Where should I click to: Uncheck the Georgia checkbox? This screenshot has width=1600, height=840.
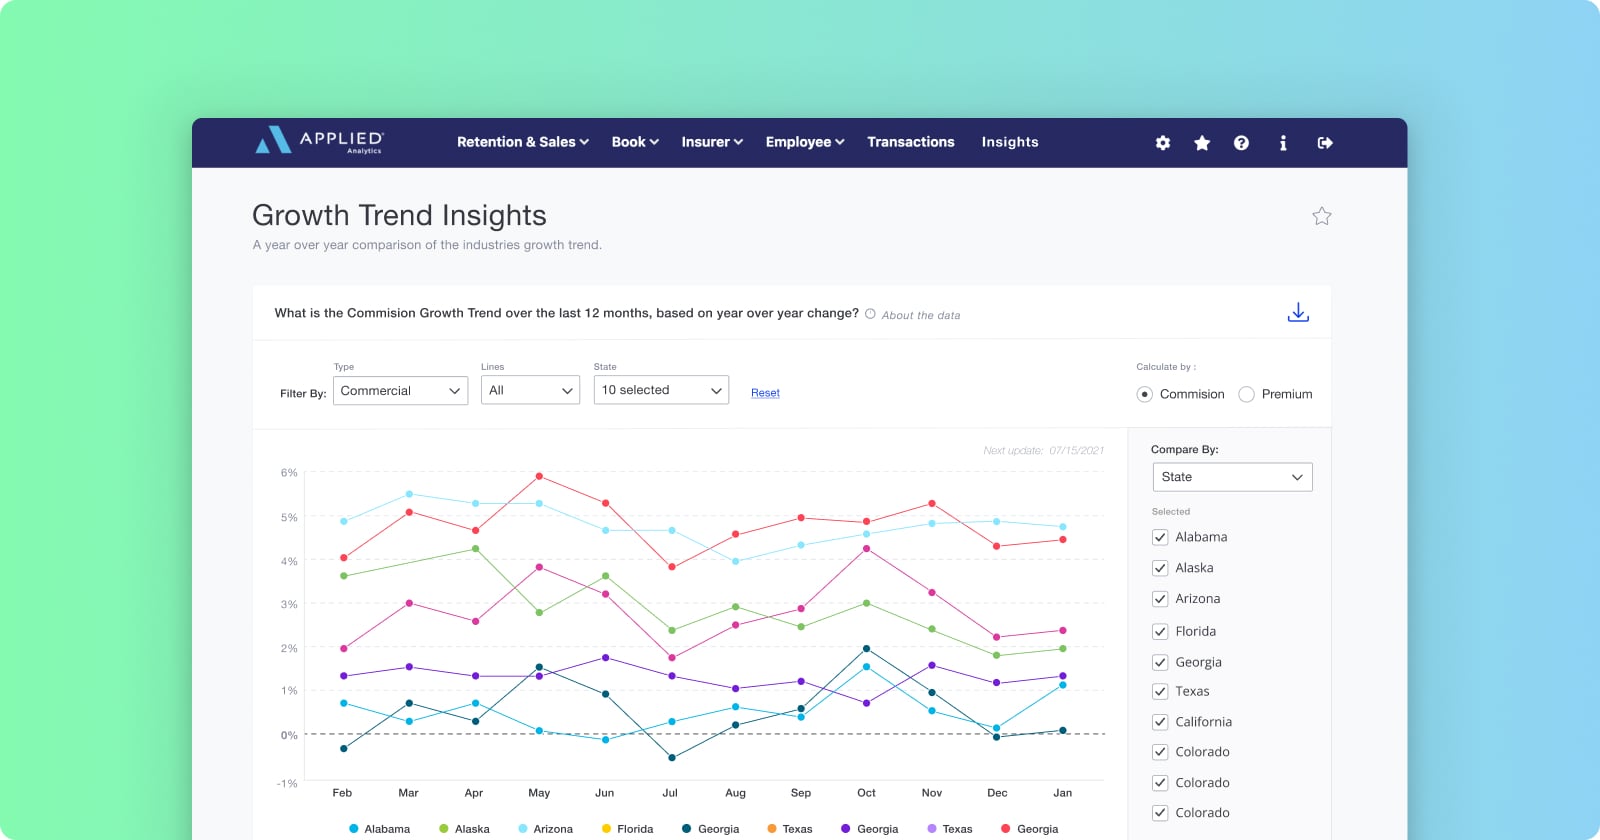click(1160, 662)
